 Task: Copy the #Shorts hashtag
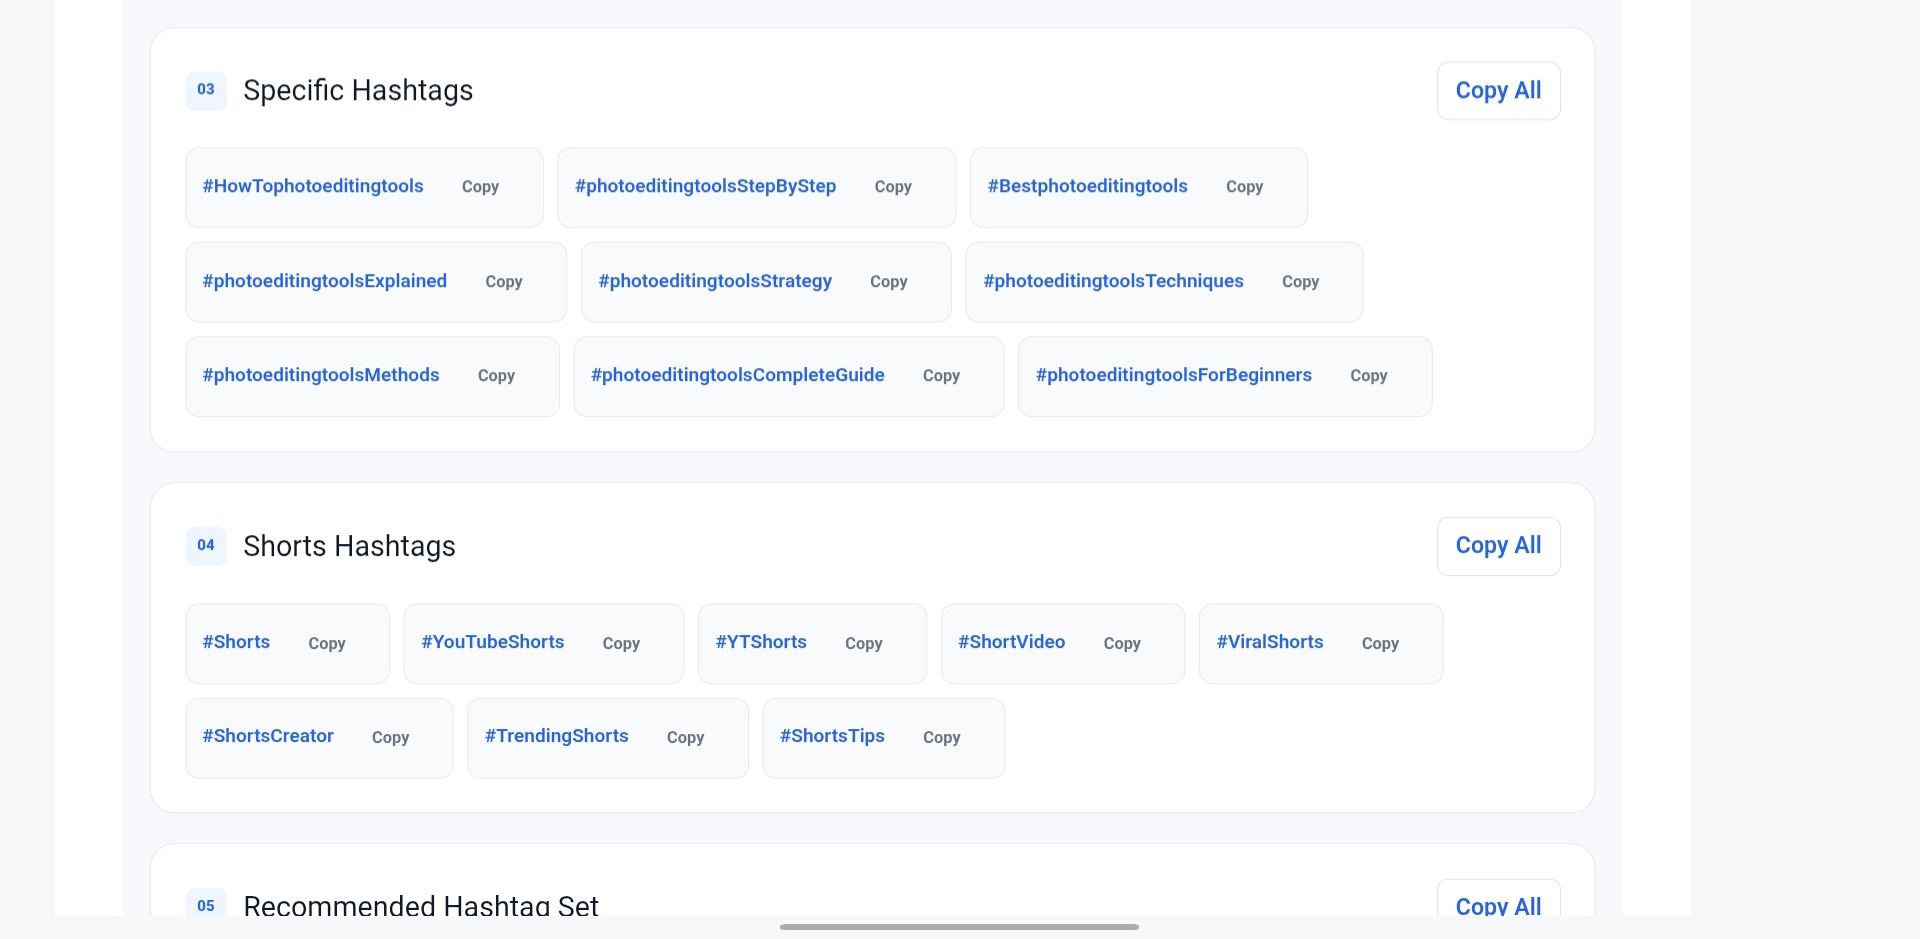(x=326, y=644)
